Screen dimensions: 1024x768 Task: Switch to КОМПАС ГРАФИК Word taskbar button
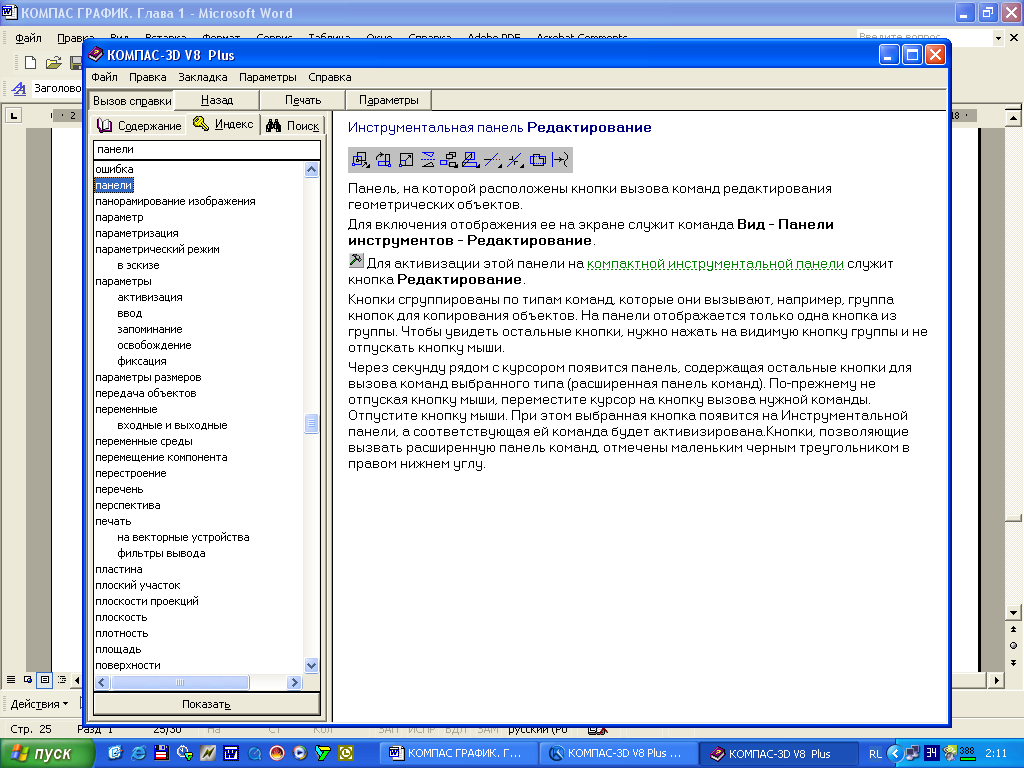[458, 754]
